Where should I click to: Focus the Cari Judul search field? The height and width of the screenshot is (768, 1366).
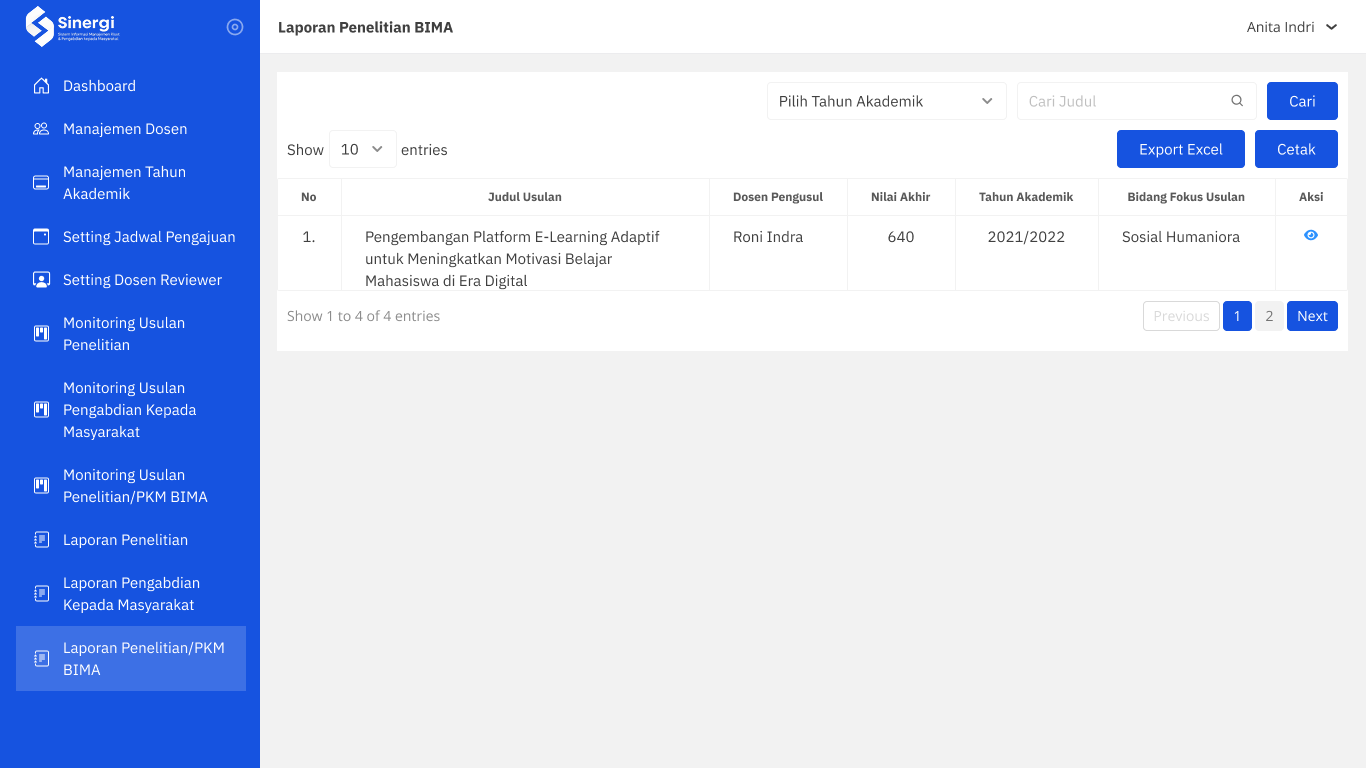pyautogui.click(x=1137, y=101)
